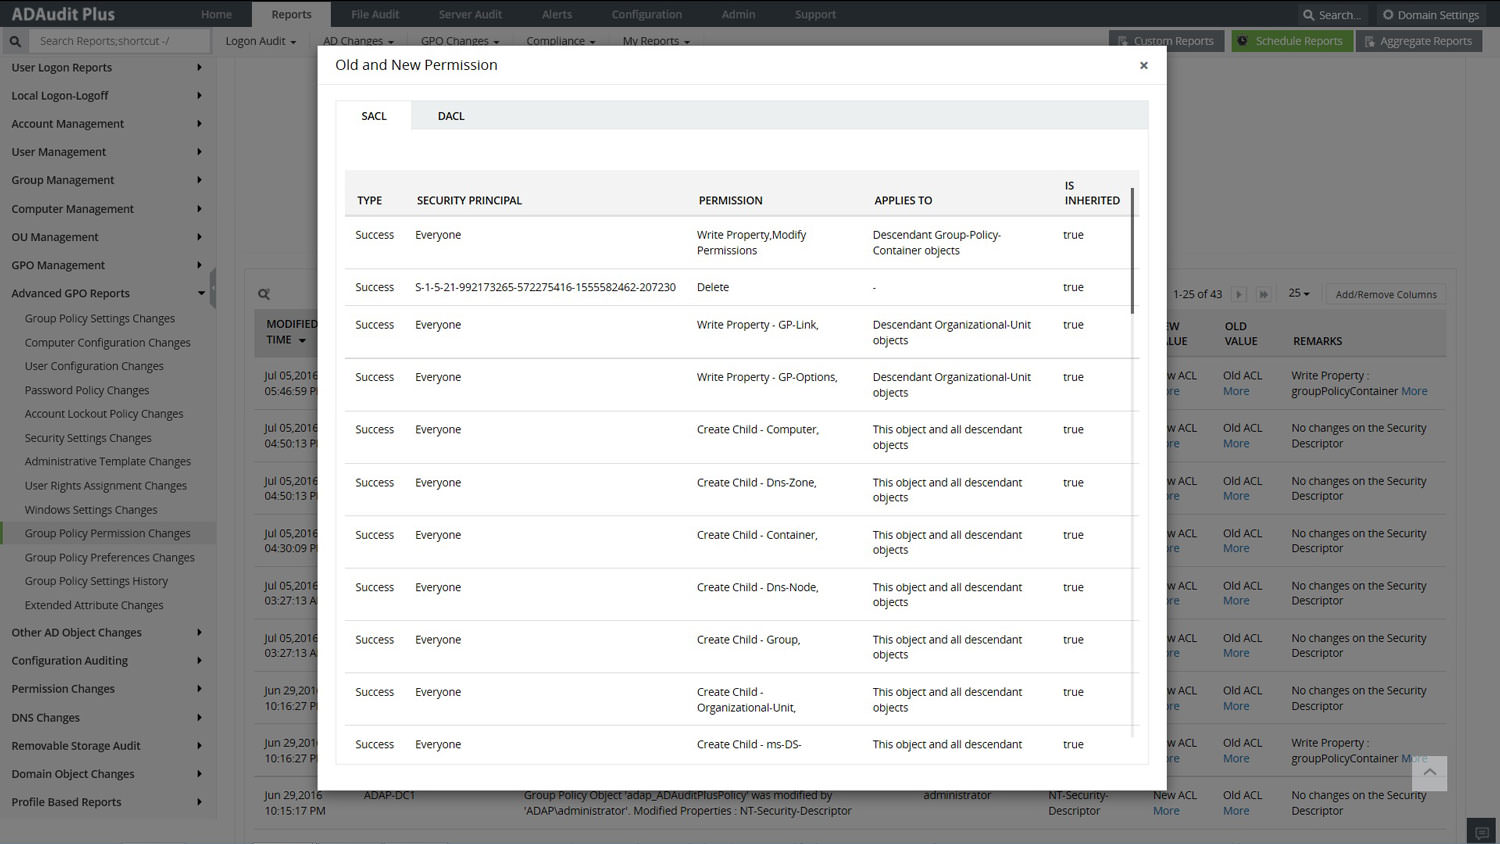
Task: Open Extended Attribute Changes report
Action: (x=94, y=605)
